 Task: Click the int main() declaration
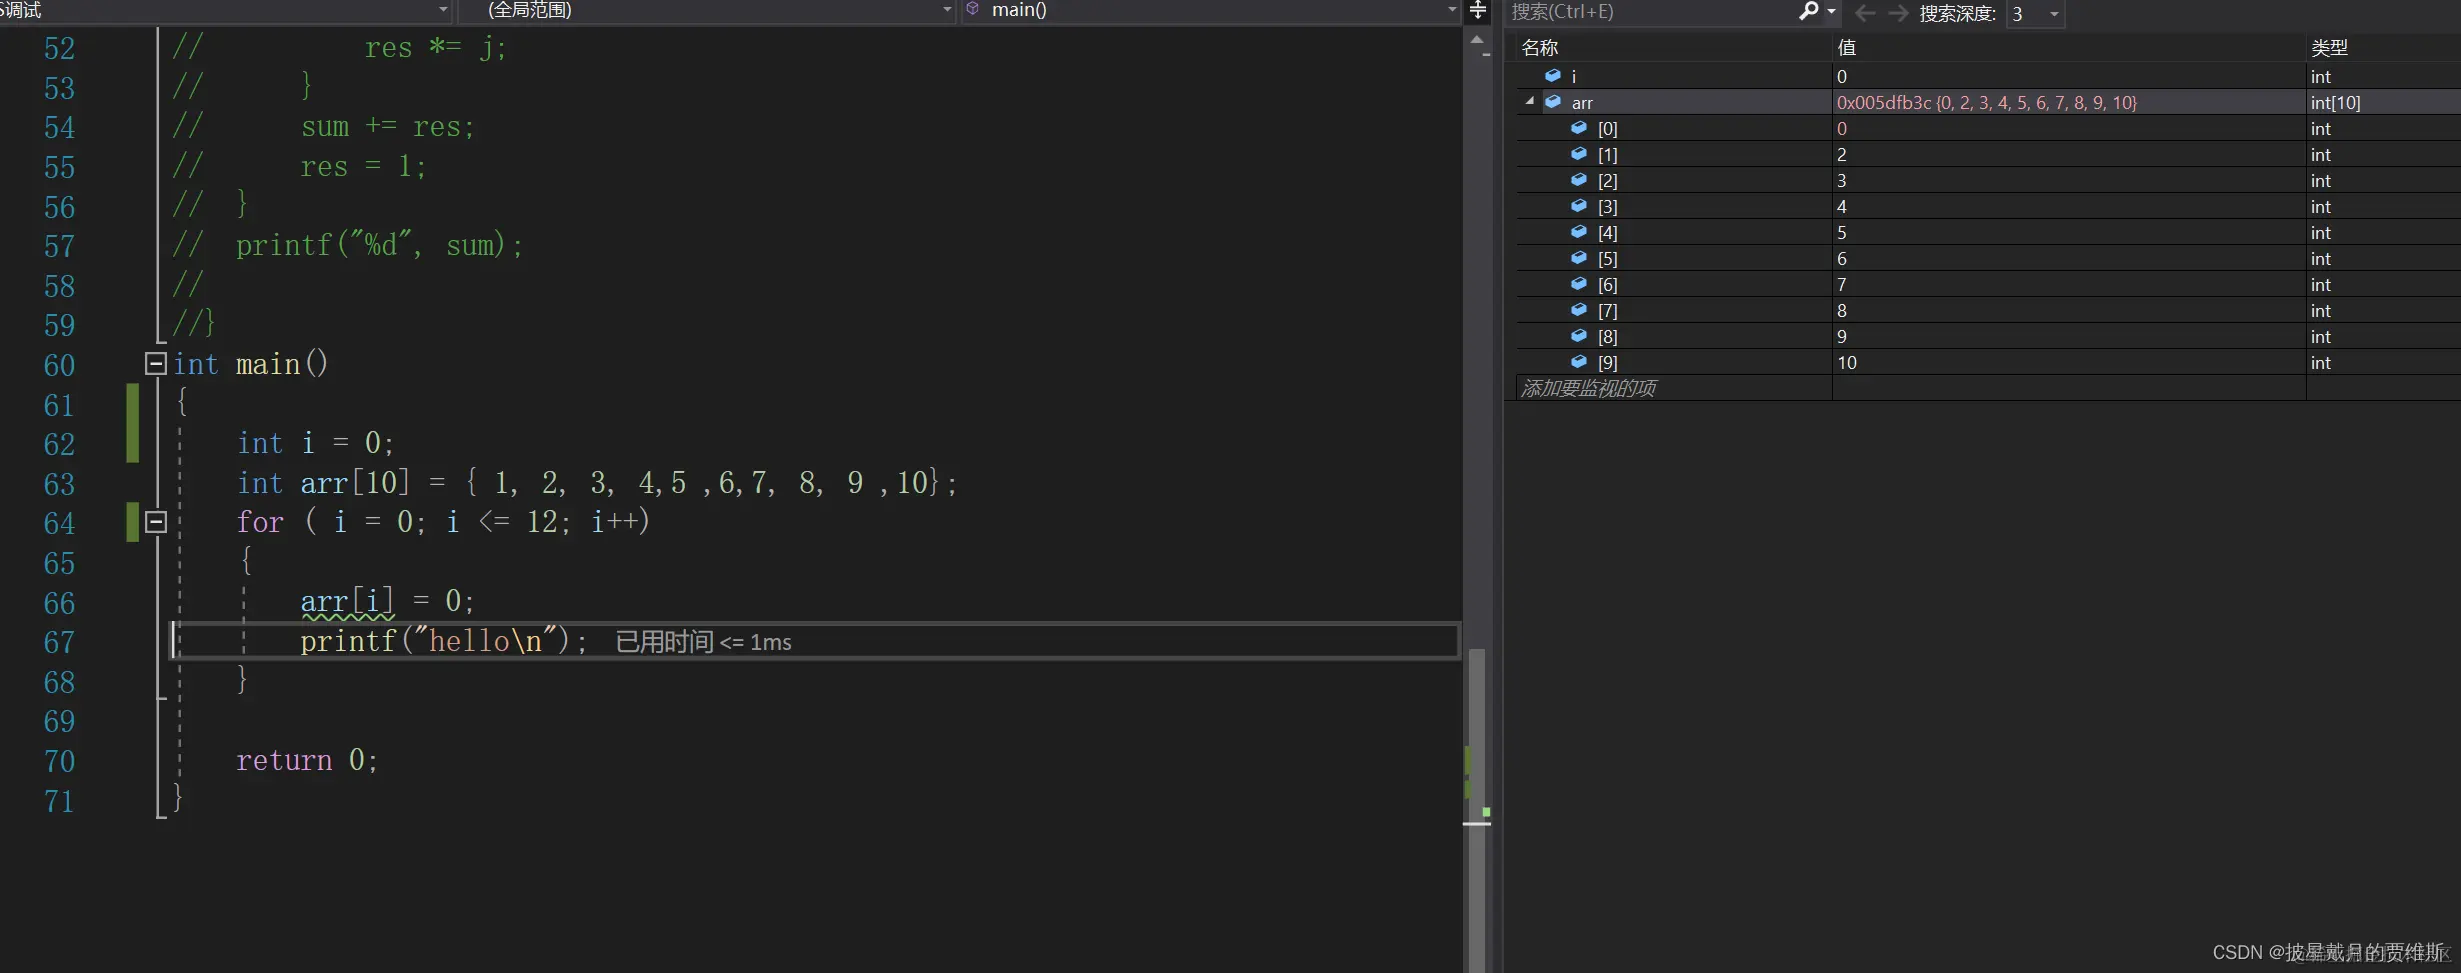click(x=251, y=364)
